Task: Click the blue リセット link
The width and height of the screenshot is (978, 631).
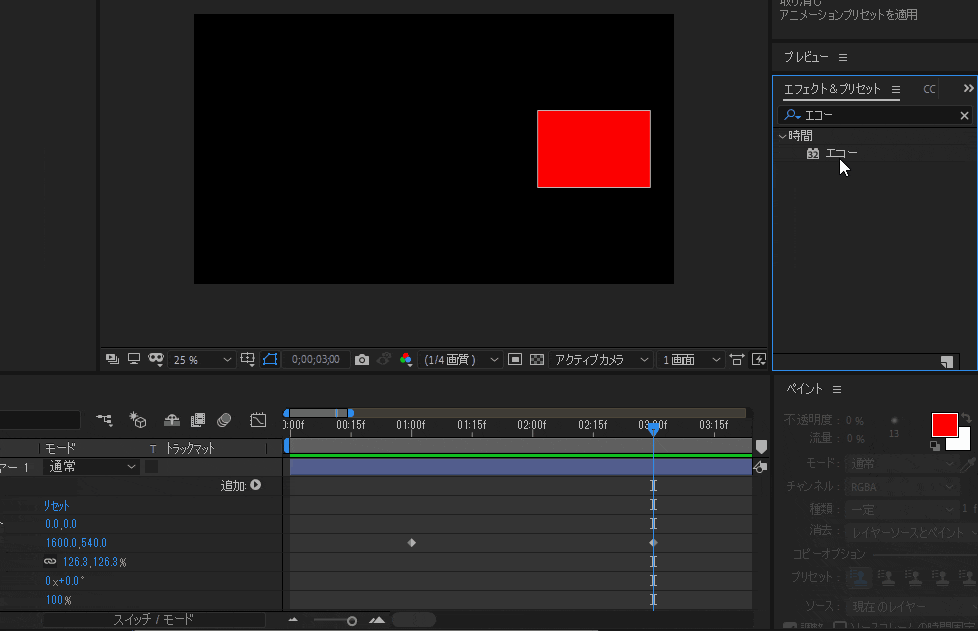Action: pos(56,506)
